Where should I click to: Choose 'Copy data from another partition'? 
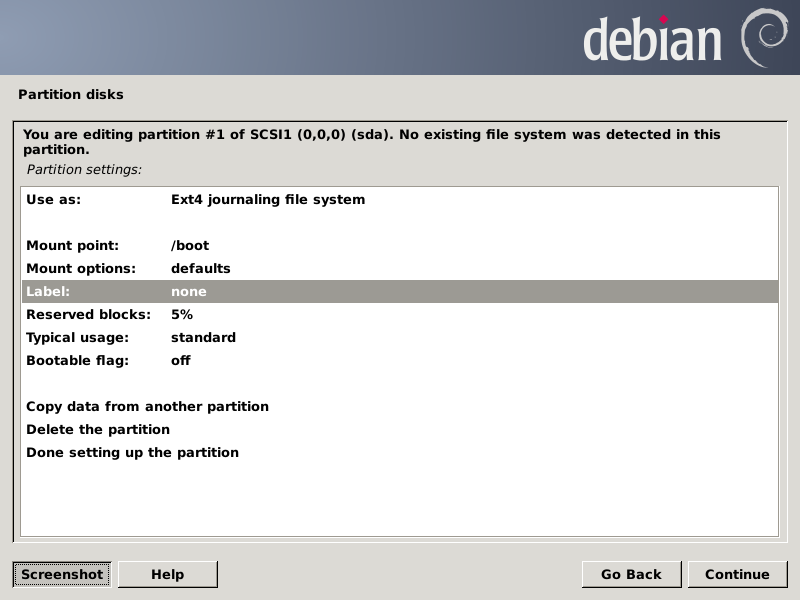pos(147,406)
